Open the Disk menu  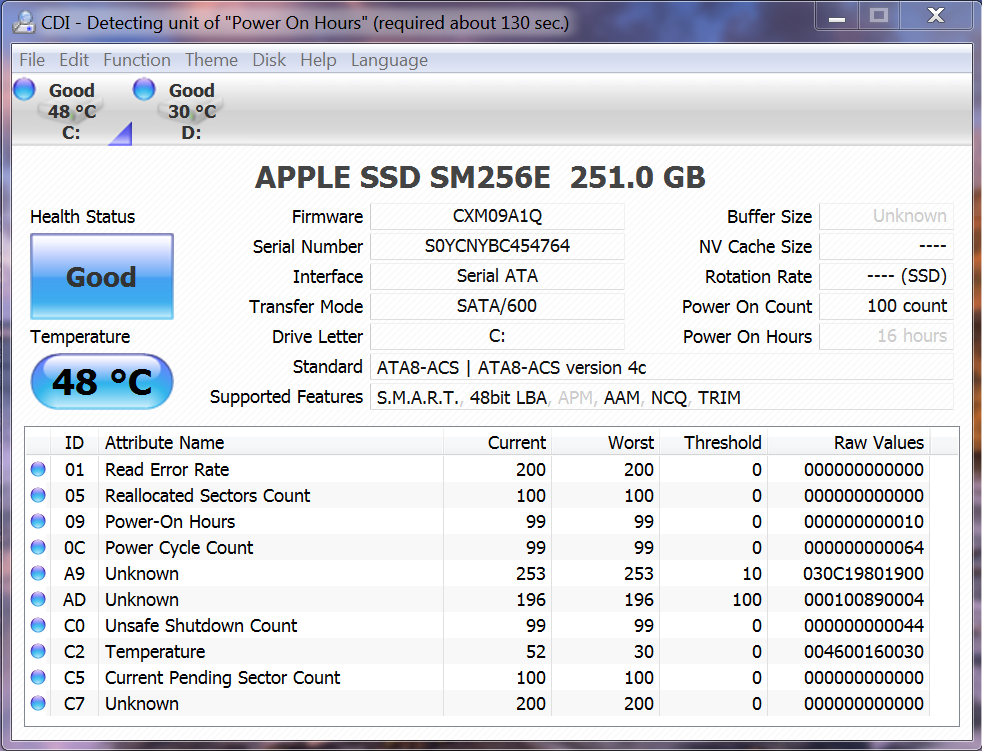coord(269,60)
